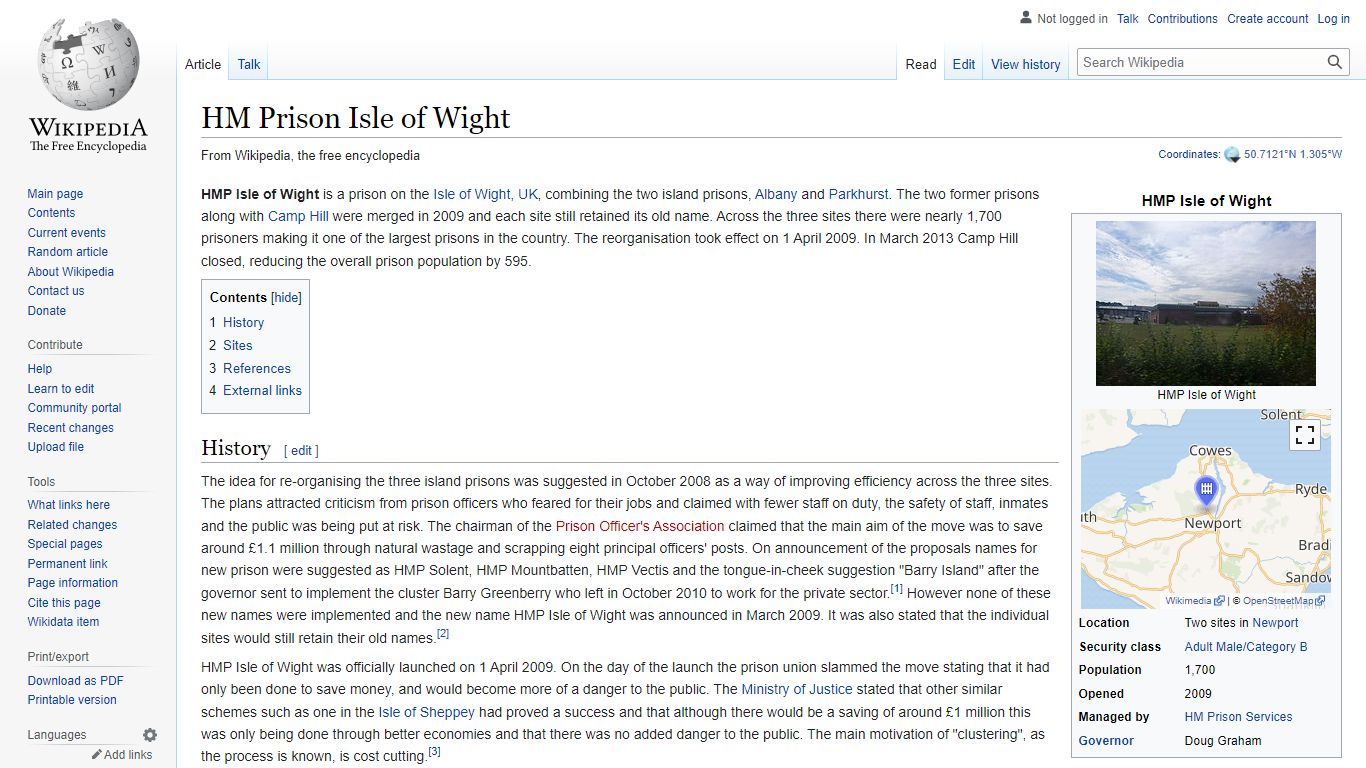
Task: Click Log in link
Action: 1333,18
